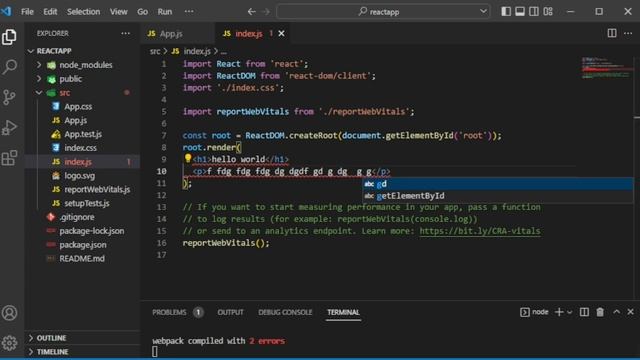Collapse the REACTAPP root folder

(31, 51)
